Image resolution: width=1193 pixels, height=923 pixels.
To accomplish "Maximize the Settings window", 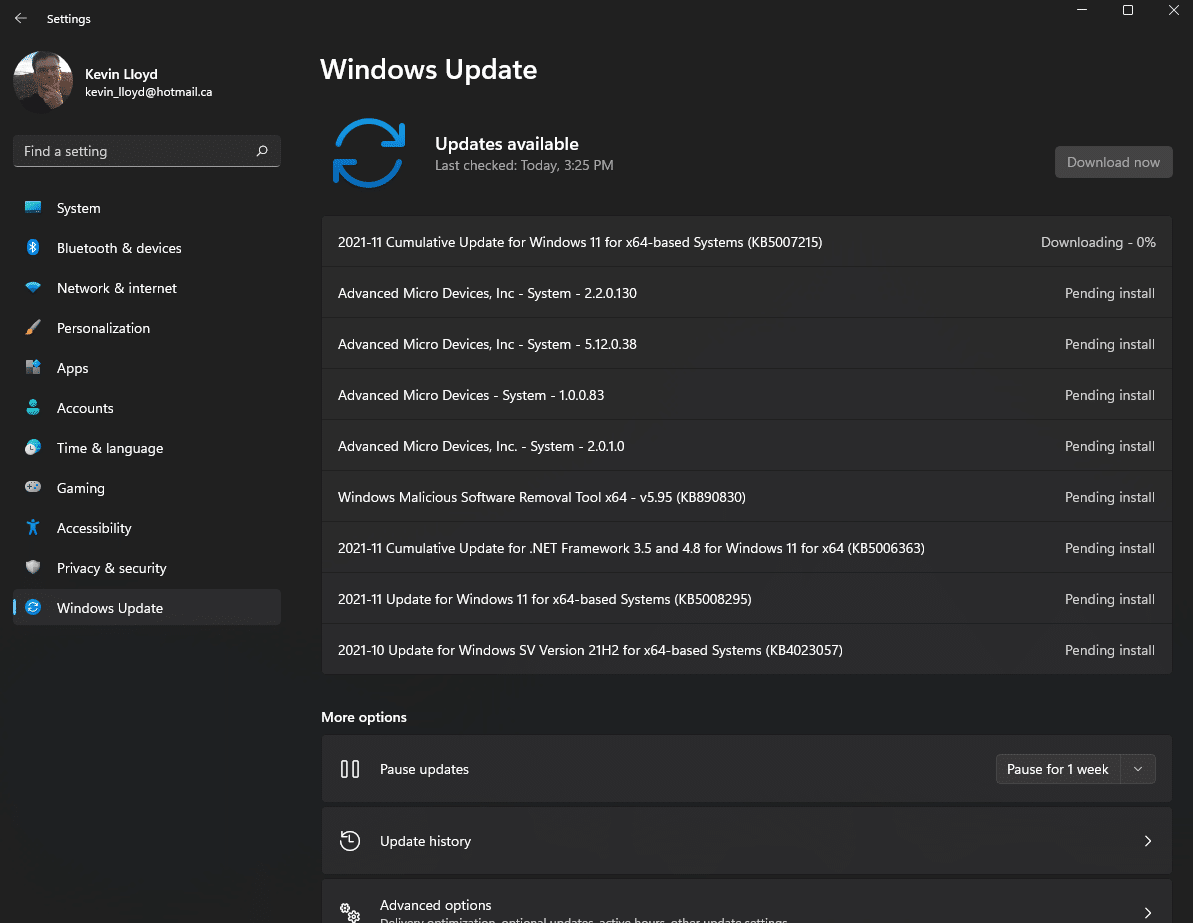I will pyautogui.click(x=1128, y=10).
